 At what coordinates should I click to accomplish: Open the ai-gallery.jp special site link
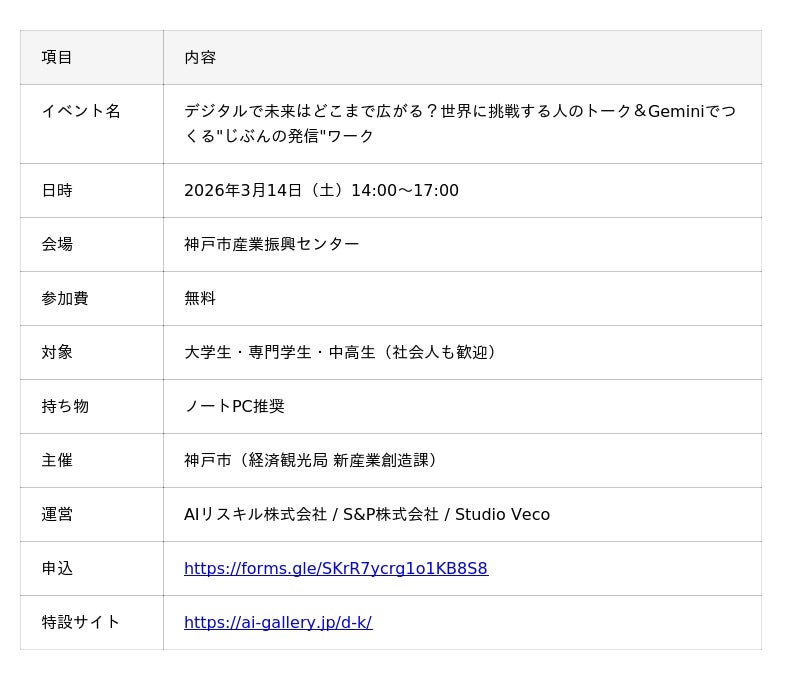point(277,623)
